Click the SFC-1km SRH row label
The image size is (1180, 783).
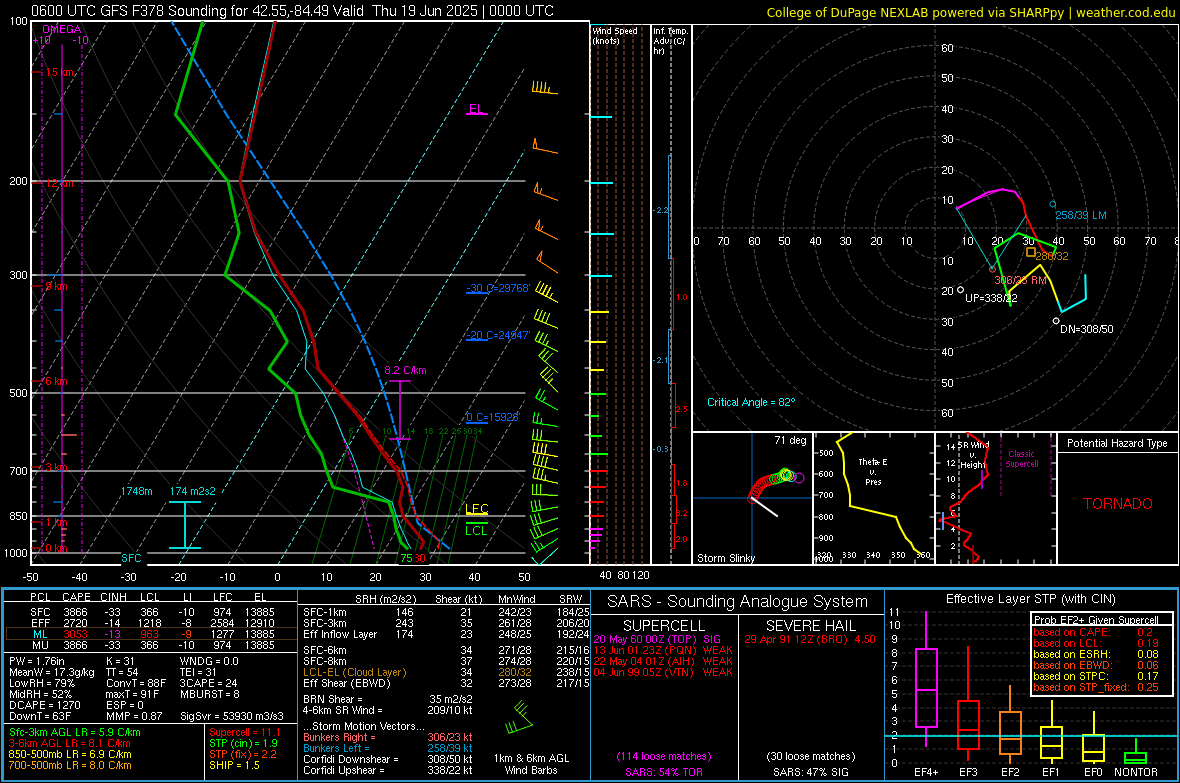[325, 612]
